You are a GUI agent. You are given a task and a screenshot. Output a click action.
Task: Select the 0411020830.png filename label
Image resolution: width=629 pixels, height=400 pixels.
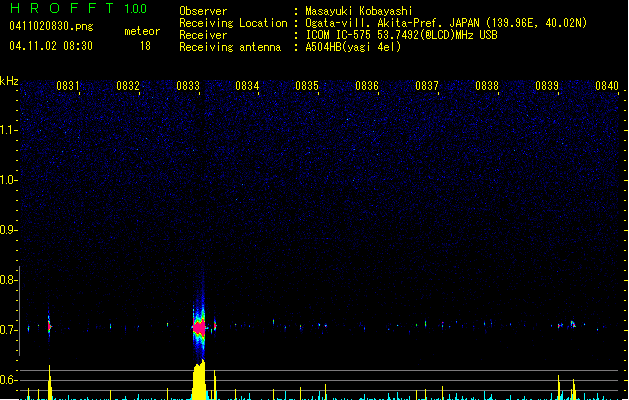[43, 27]
